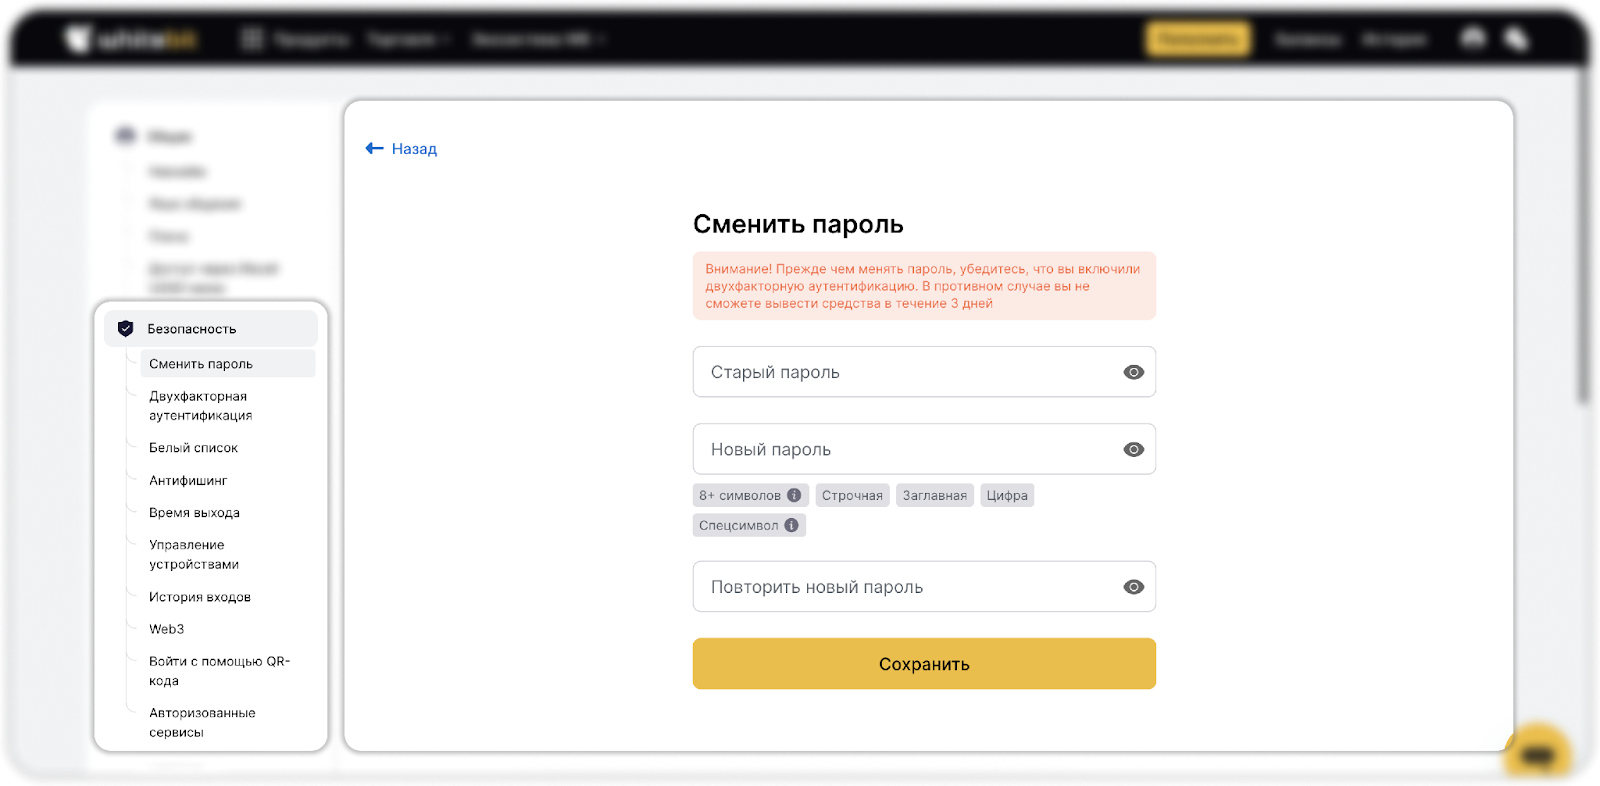Click the back arrow icon next to Назад
1600x786 pixels.
[x=374, y=149]
